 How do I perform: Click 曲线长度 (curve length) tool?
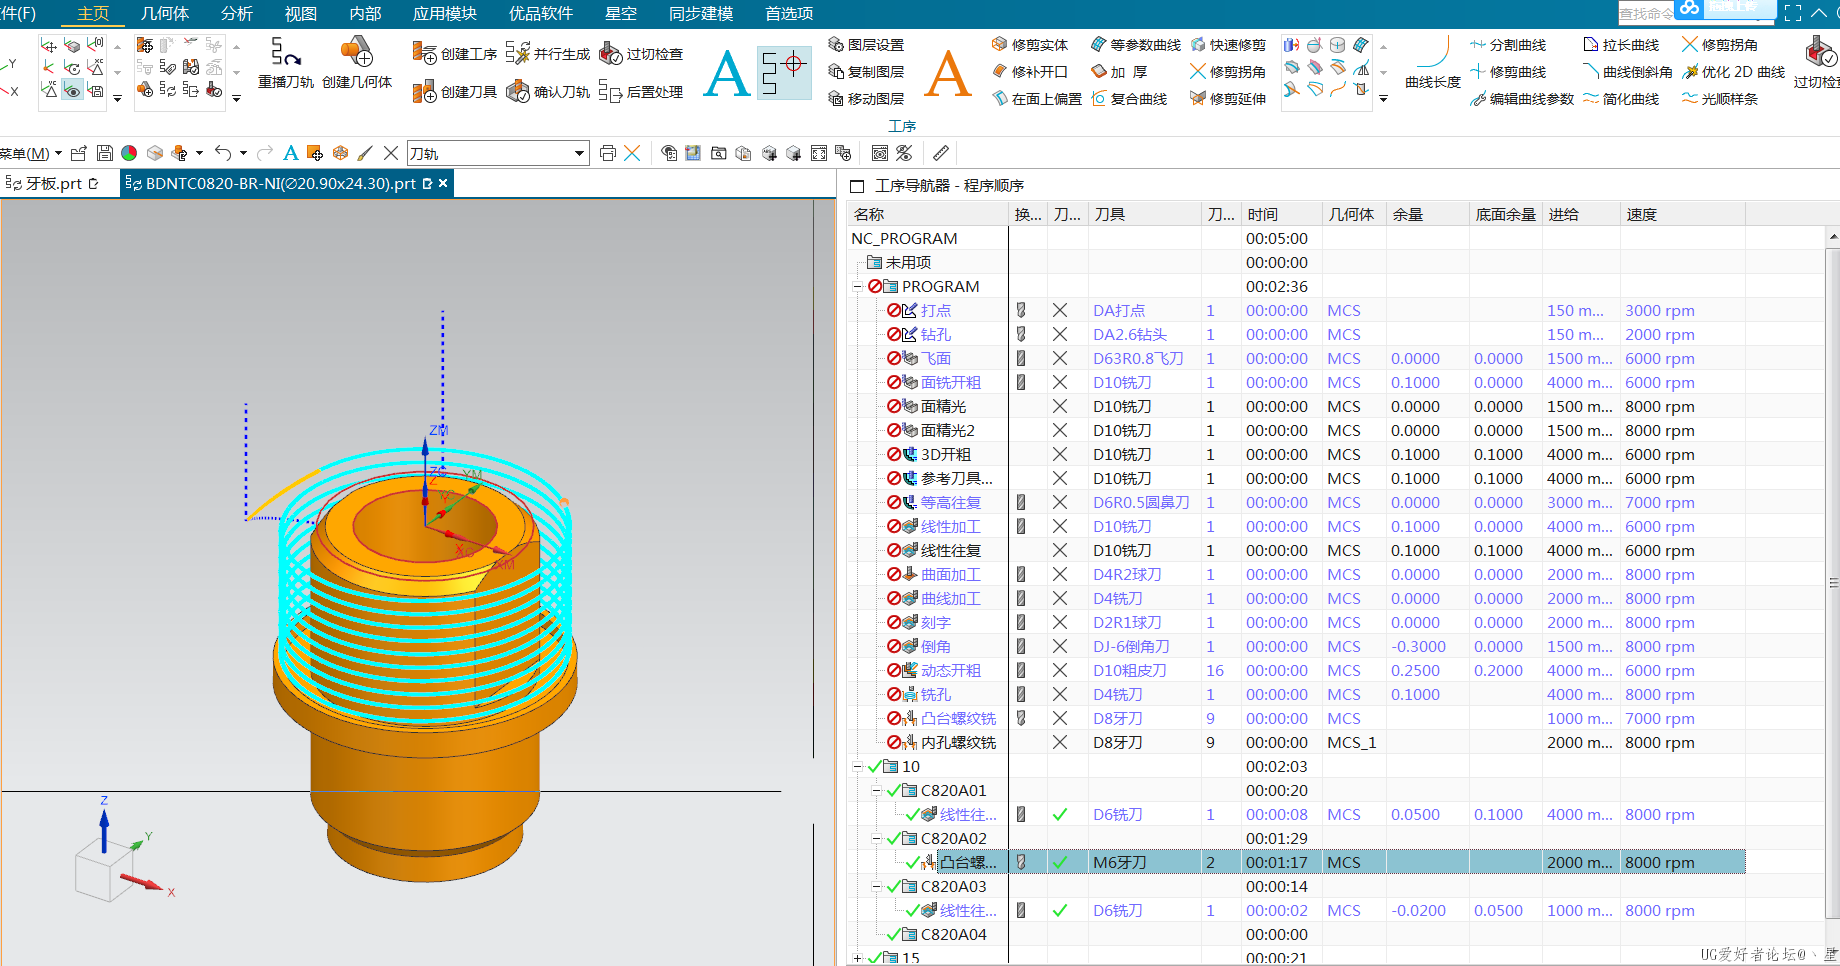tap(1432, 62)
